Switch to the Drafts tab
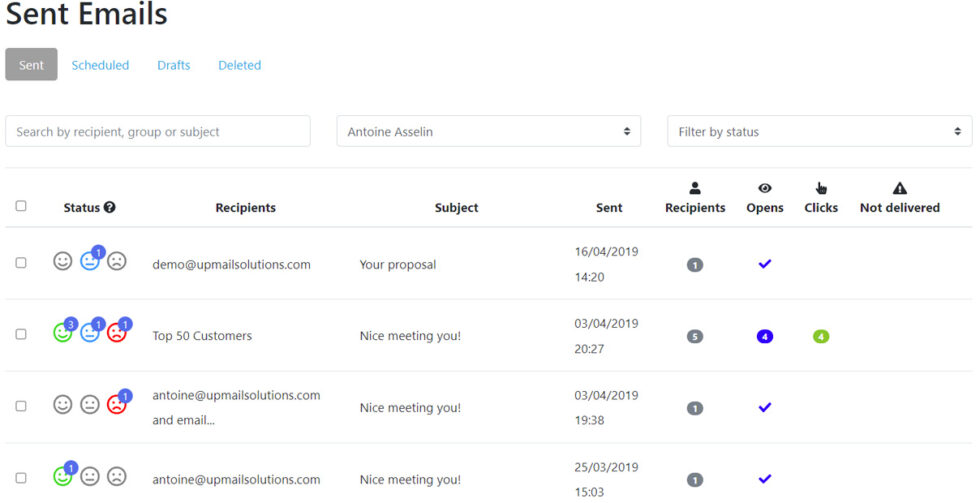Screen dimensions: 980x503 (174, 65)
